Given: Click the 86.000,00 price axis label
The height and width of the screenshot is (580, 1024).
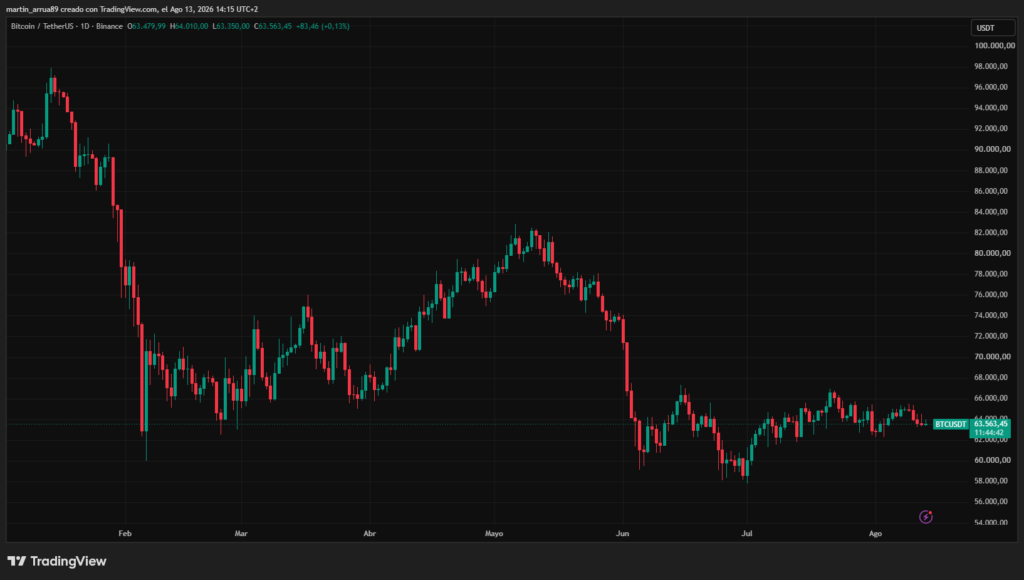Looking at the screenshot, I should pos(991,191).
